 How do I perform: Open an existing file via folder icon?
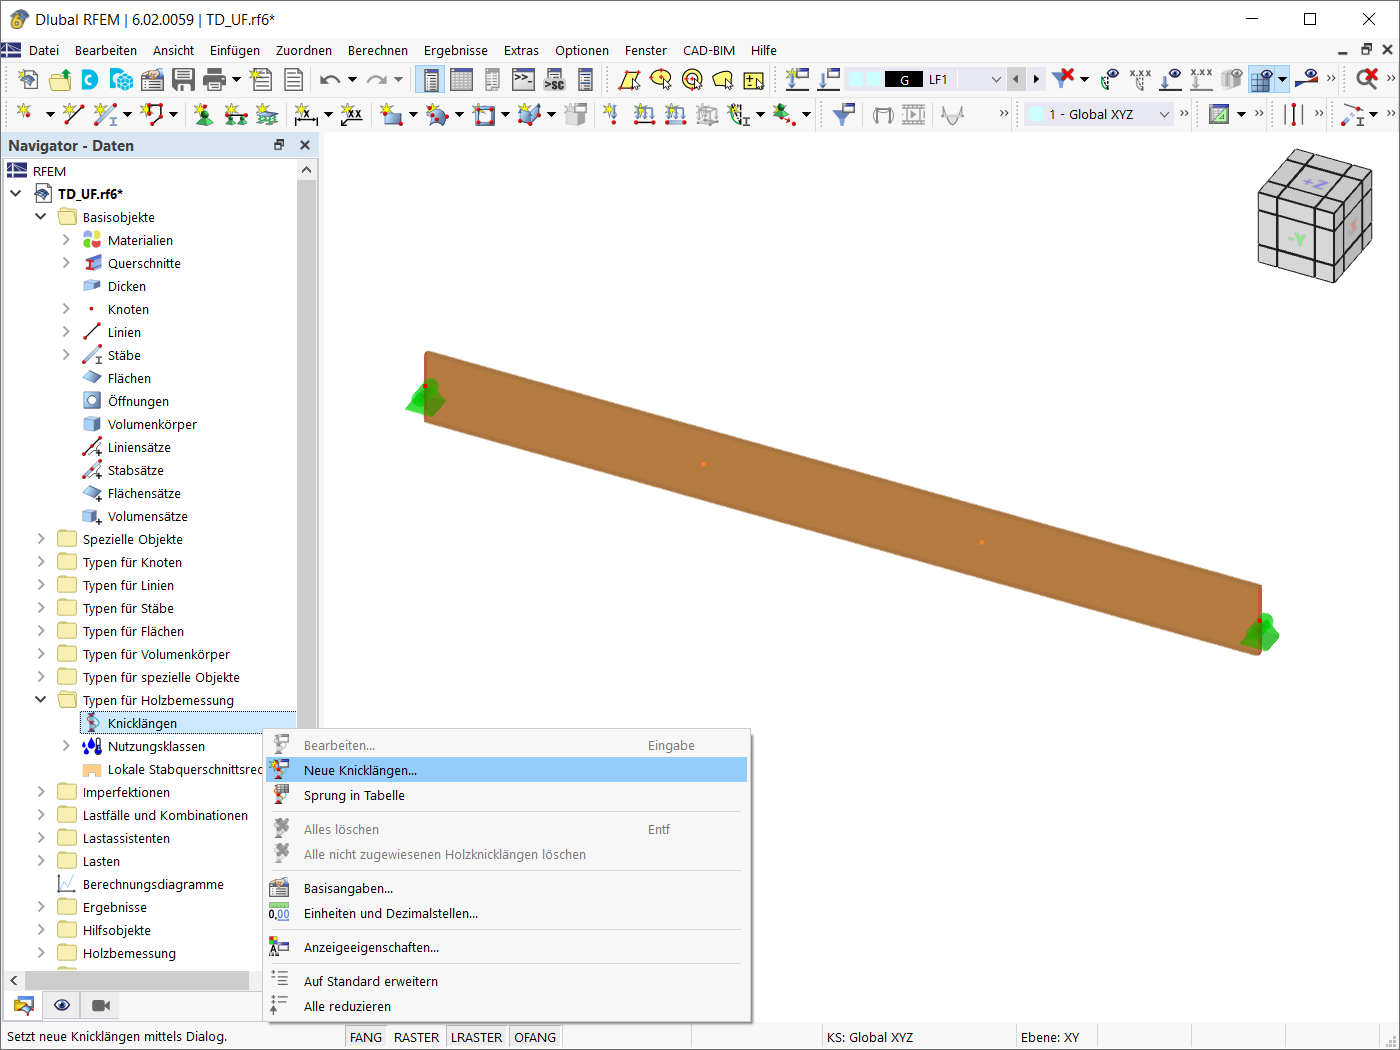click(x=60, y=79)
